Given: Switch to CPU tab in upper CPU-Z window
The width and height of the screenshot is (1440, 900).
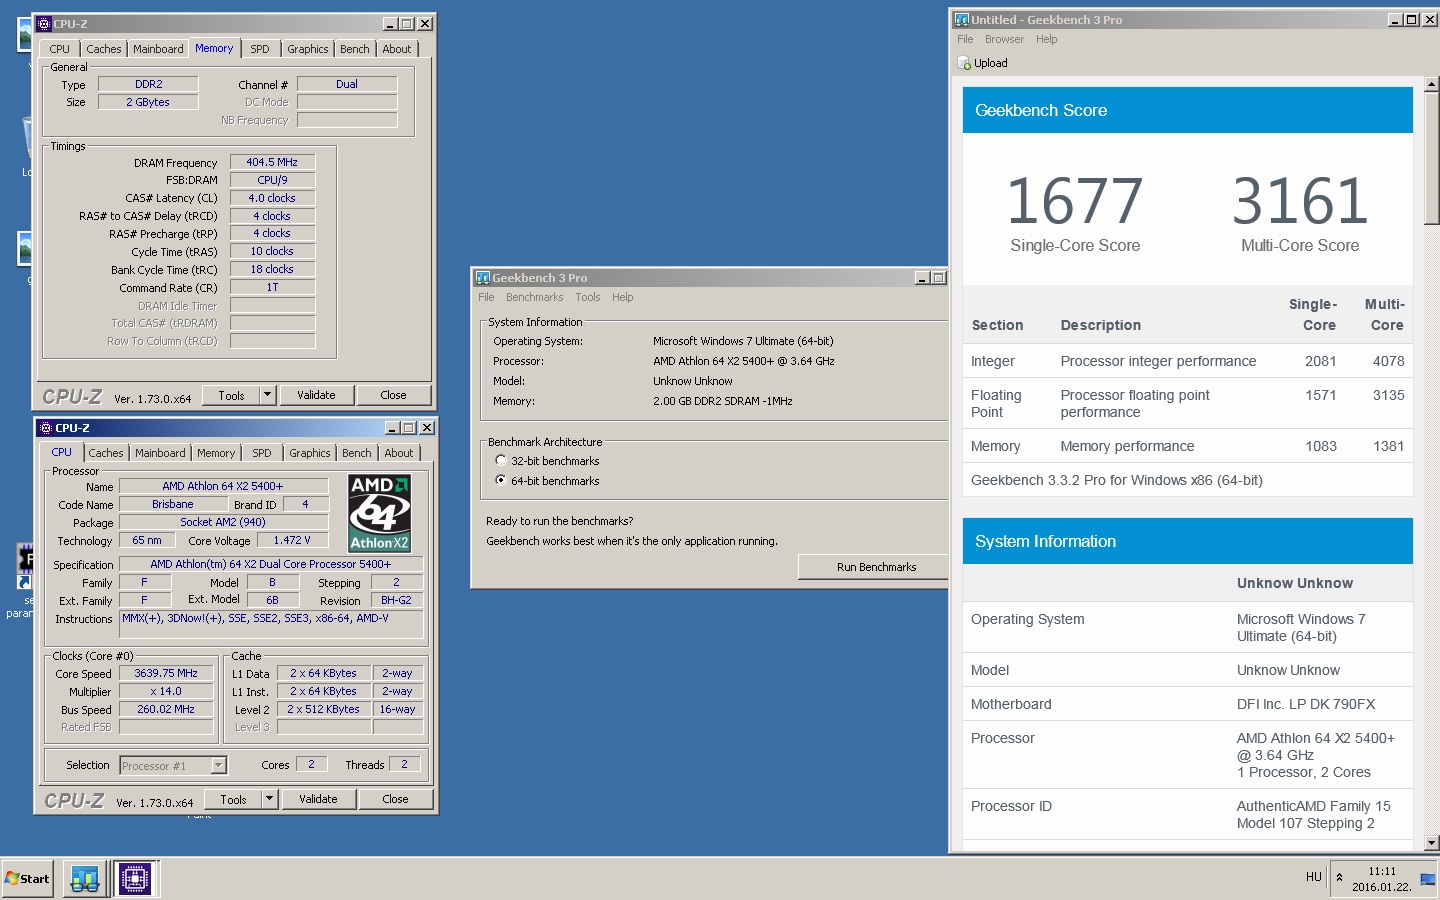Looking at the screenshot, I should 60,49.
